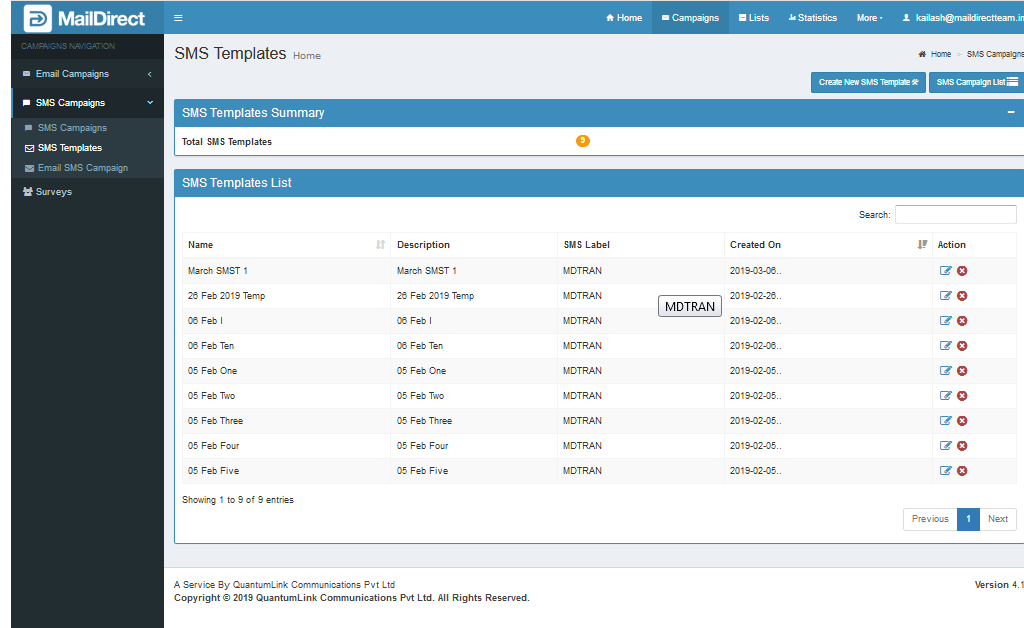Sort the table by Name column
The height and width of the screenshot is (628, 1024).
coord(380,245)
